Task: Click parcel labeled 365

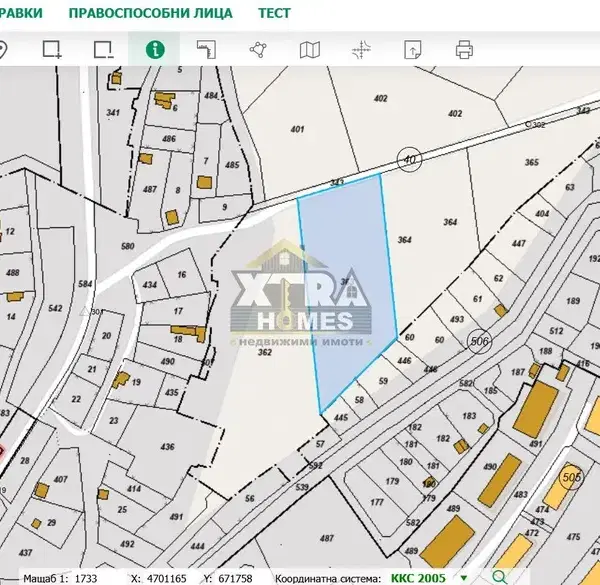Action: click(x=532, y=162)
